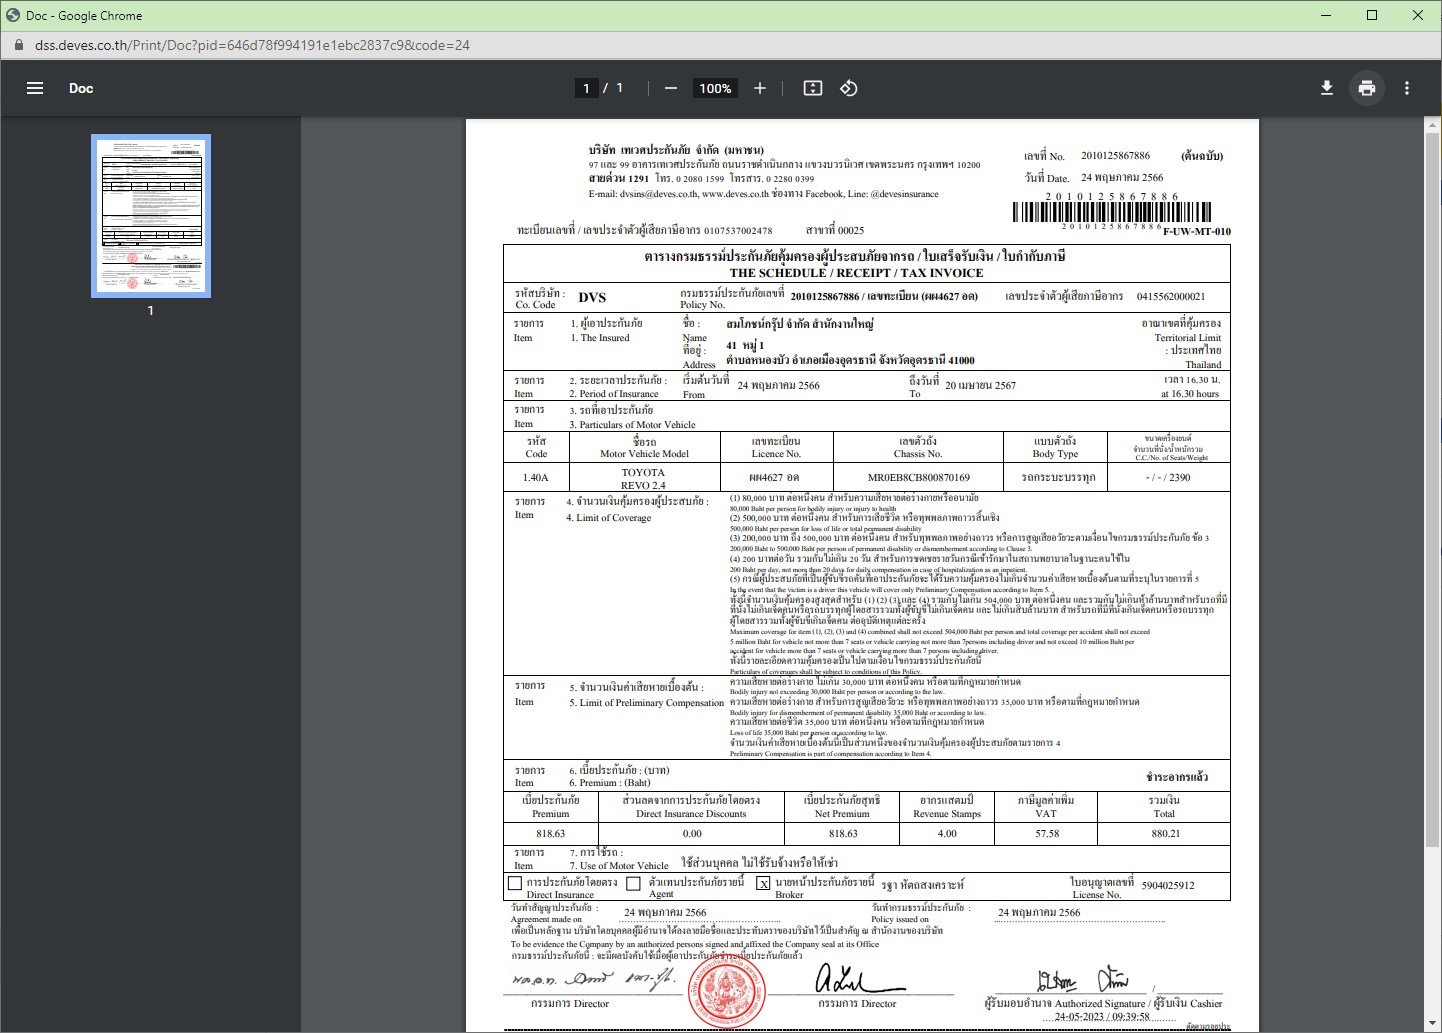Click the Chrome window title icon
Viewport: 1442px width, 1033px height.
pyautogui.click(x=13, y=15)
